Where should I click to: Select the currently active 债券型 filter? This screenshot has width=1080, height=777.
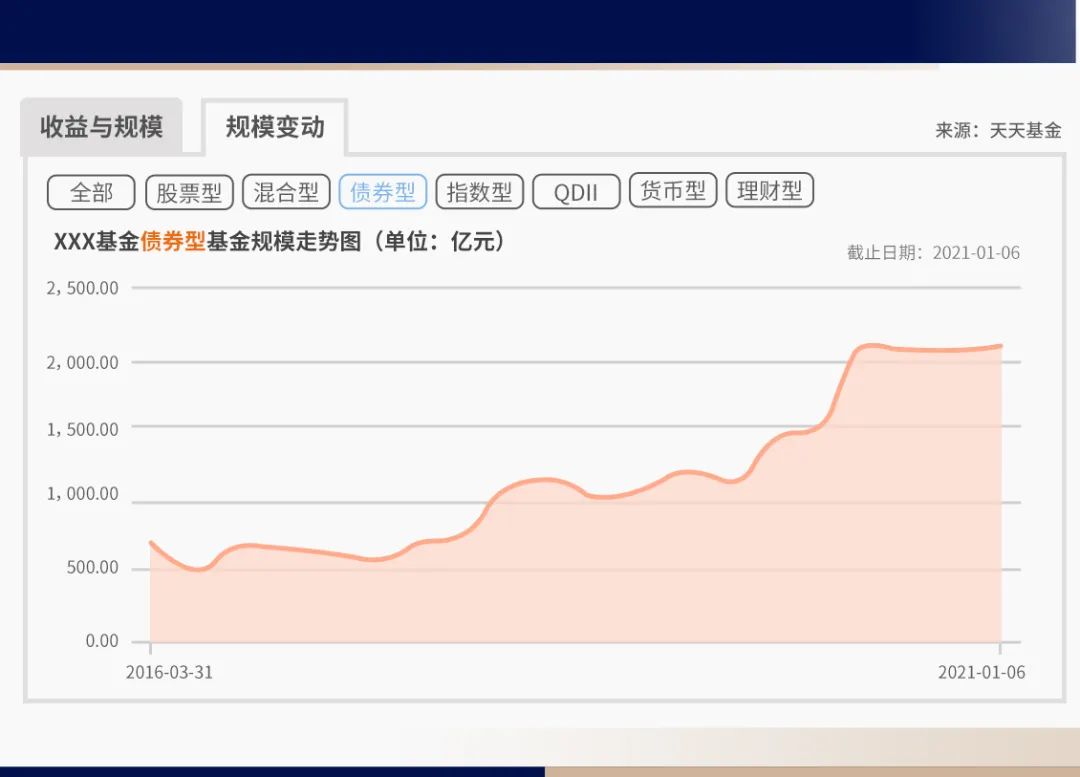click(383, 192)
